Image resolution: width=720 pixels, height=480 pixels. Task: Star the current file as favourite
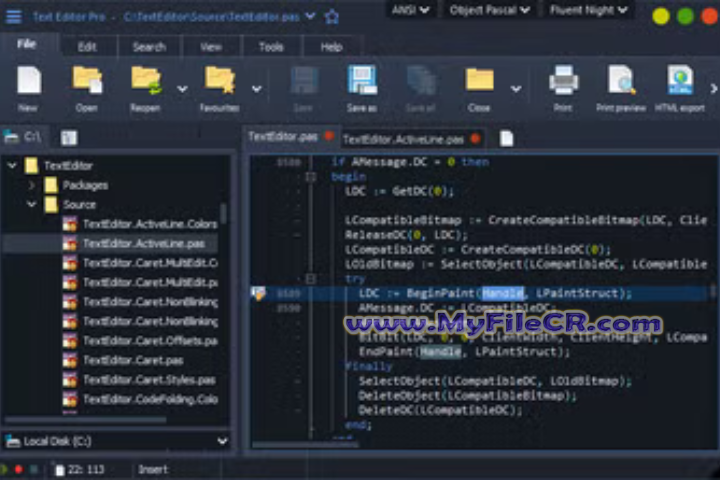[x=332, y=17]
